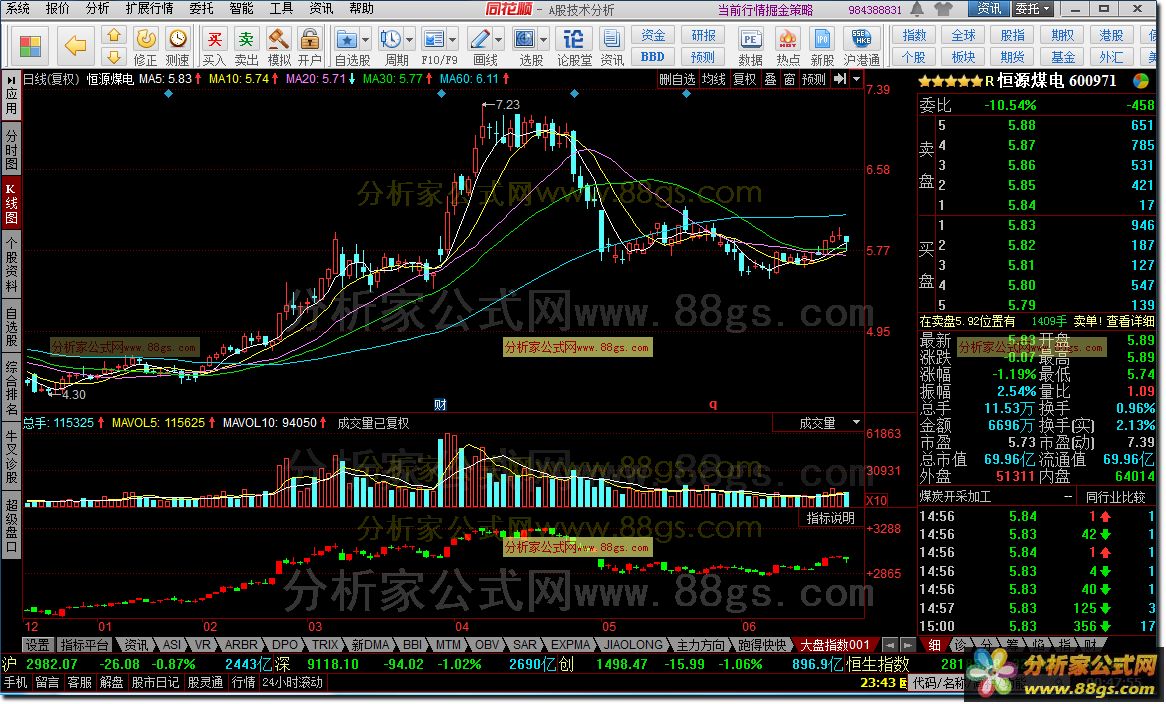1166x704 pixels.
Task: Open the 自选股 watchlist icon
Action: [346, 39]
